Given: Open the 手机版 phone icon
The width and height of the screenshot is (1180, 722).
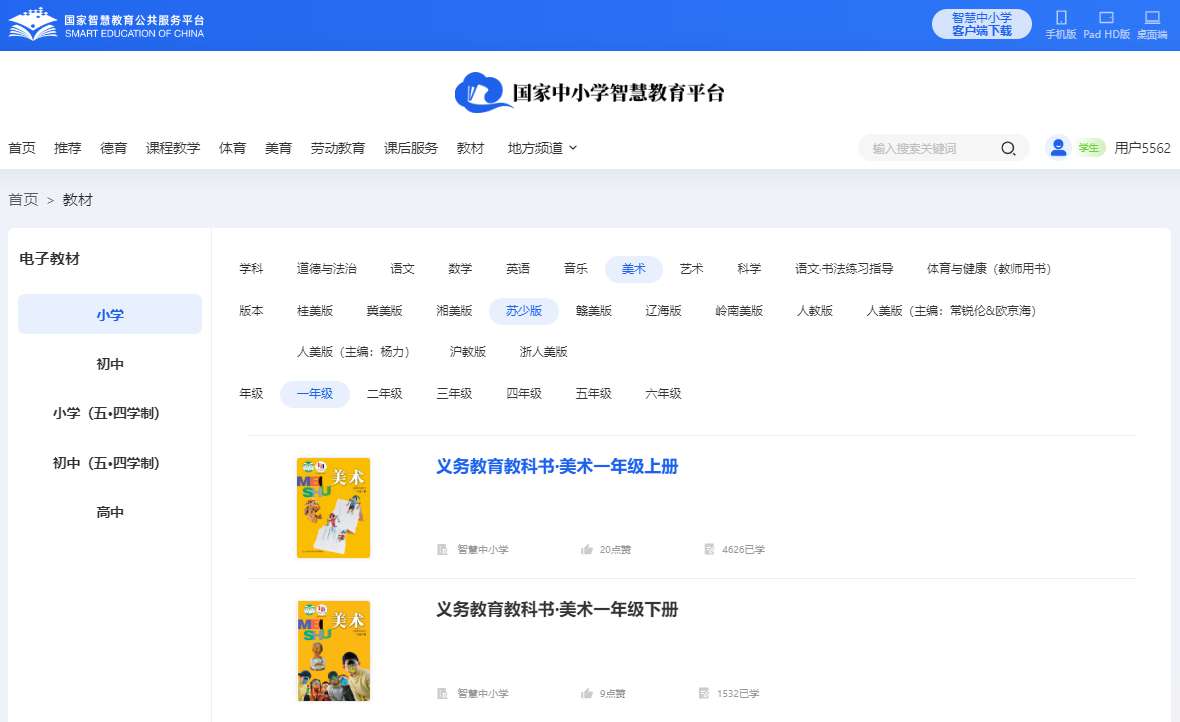Looking at the screenshot, I should [x=1061, y=18].
